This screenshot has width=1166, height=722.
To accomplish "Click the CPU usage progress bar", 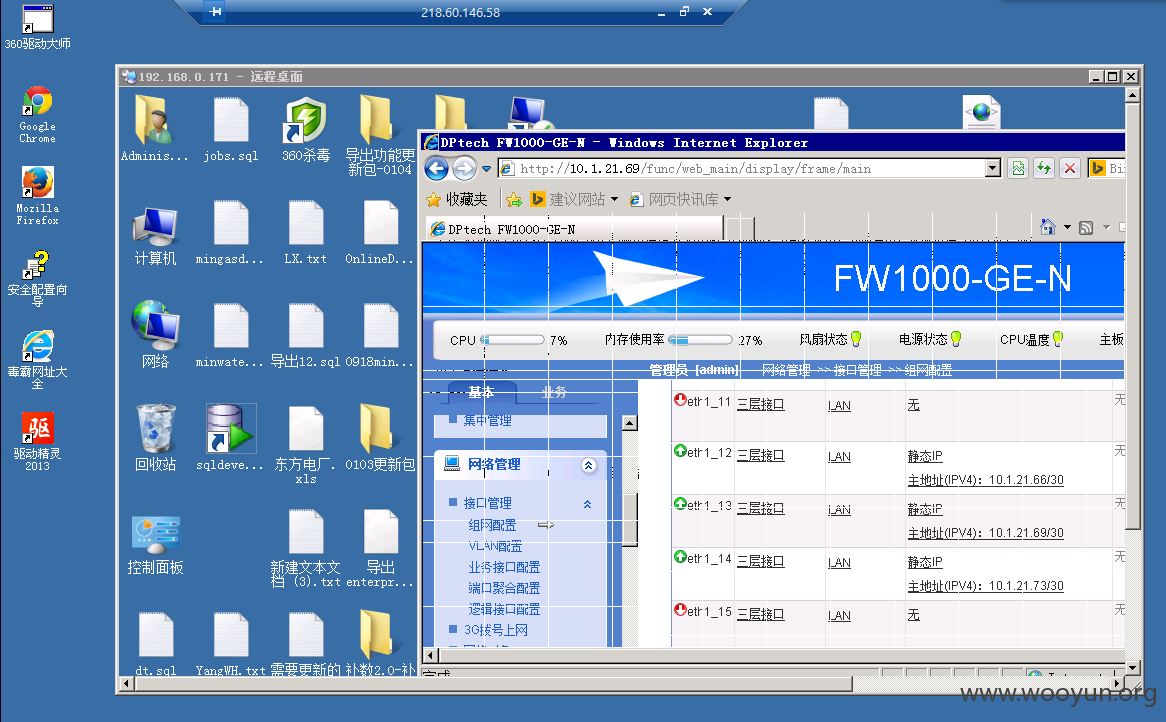I will click(513, 340).
